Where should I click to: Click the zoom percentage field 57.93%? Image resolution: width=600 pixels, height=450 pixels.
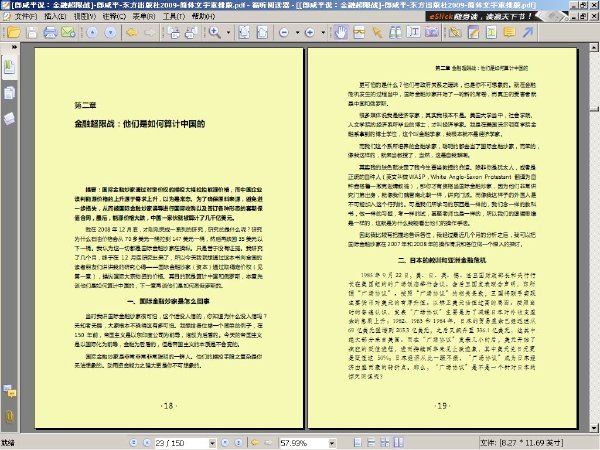pyautogui.click(x=304, y=443)
